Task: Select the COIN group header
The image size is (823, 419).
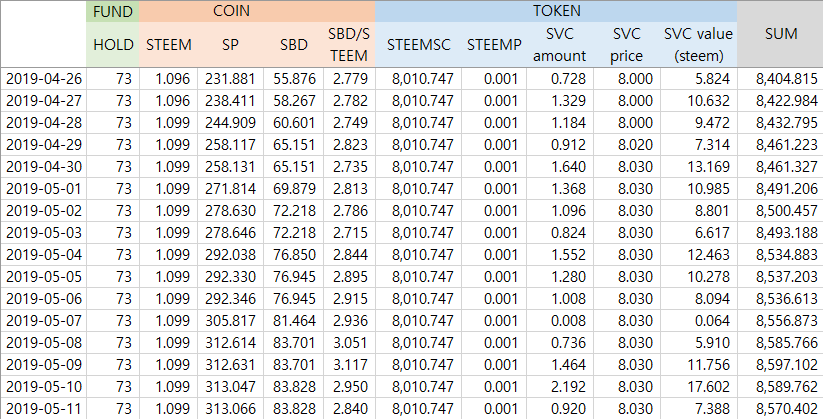Action: click(x=257, y=12)
